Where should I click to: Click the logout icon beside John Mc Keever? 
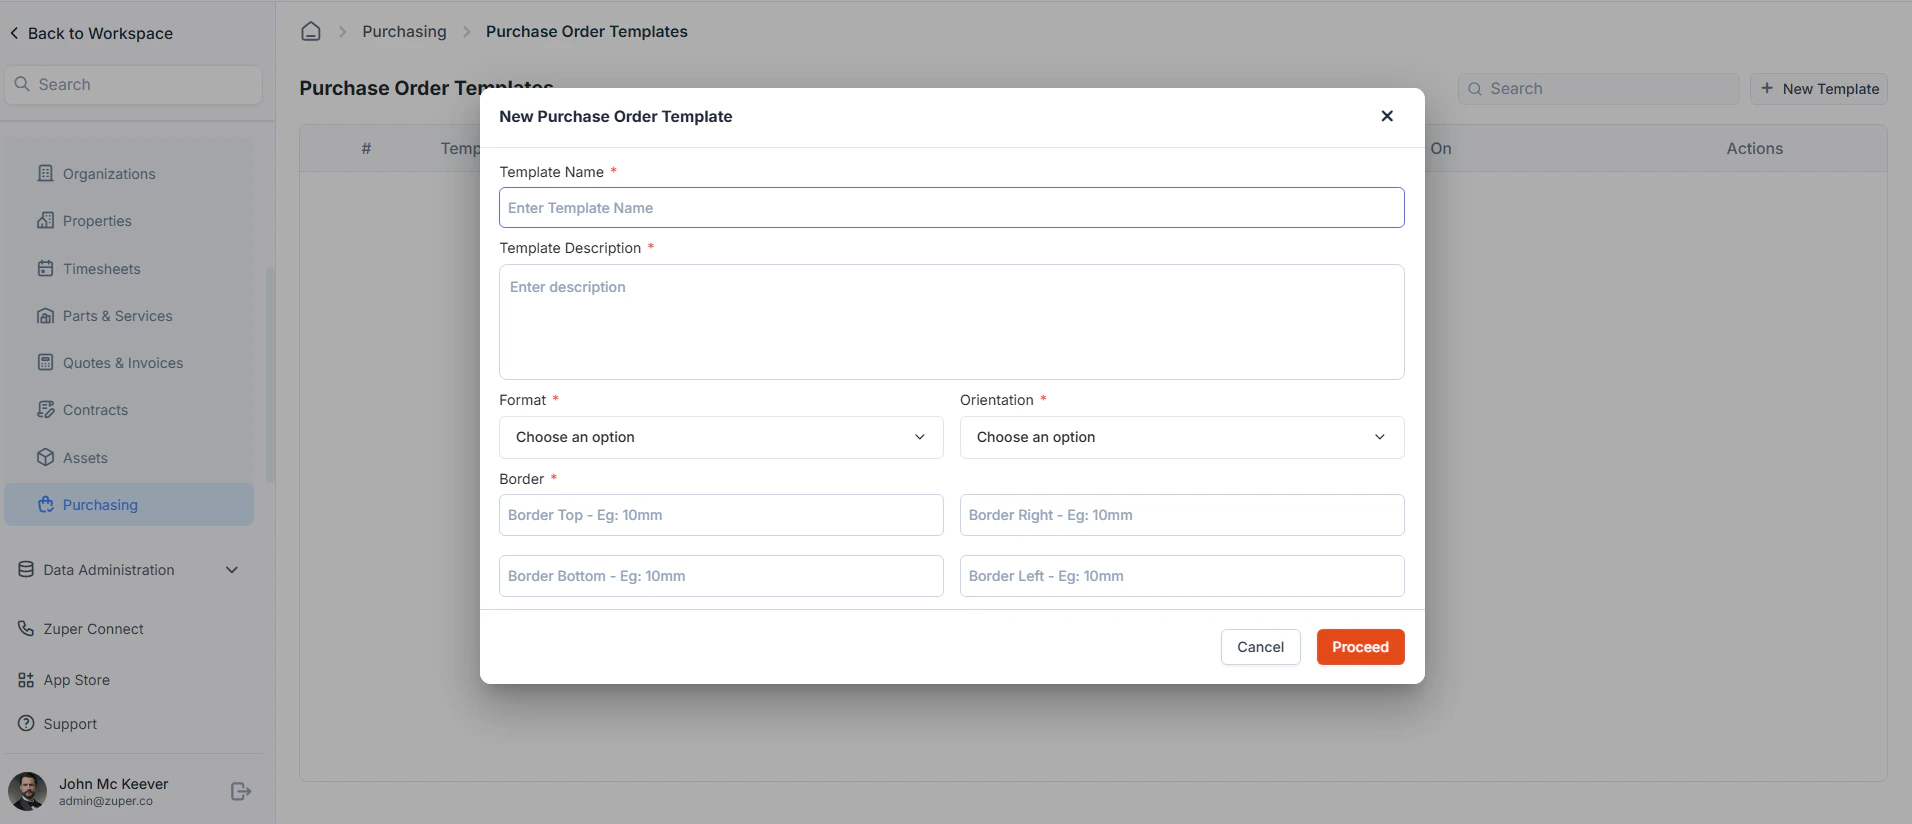click(x=241, y=791)
